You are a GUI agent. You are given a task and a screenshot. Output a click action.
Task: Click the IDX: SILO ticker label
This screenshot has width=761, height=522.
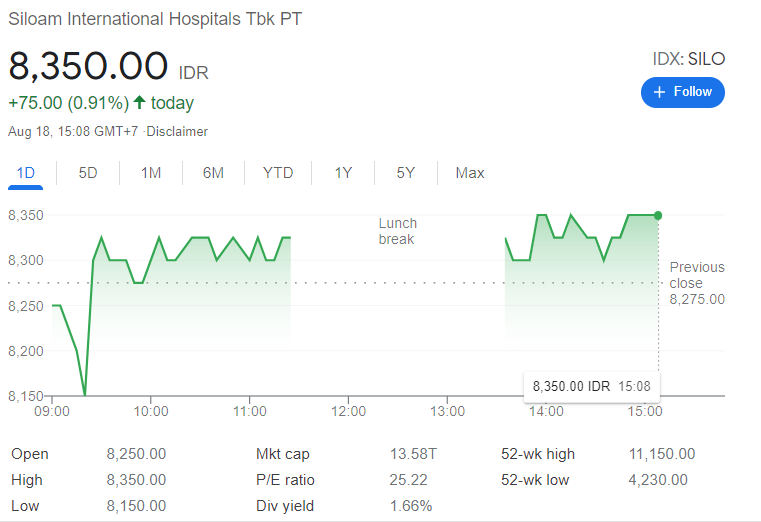pyautogui.click(x=688, y=59)
